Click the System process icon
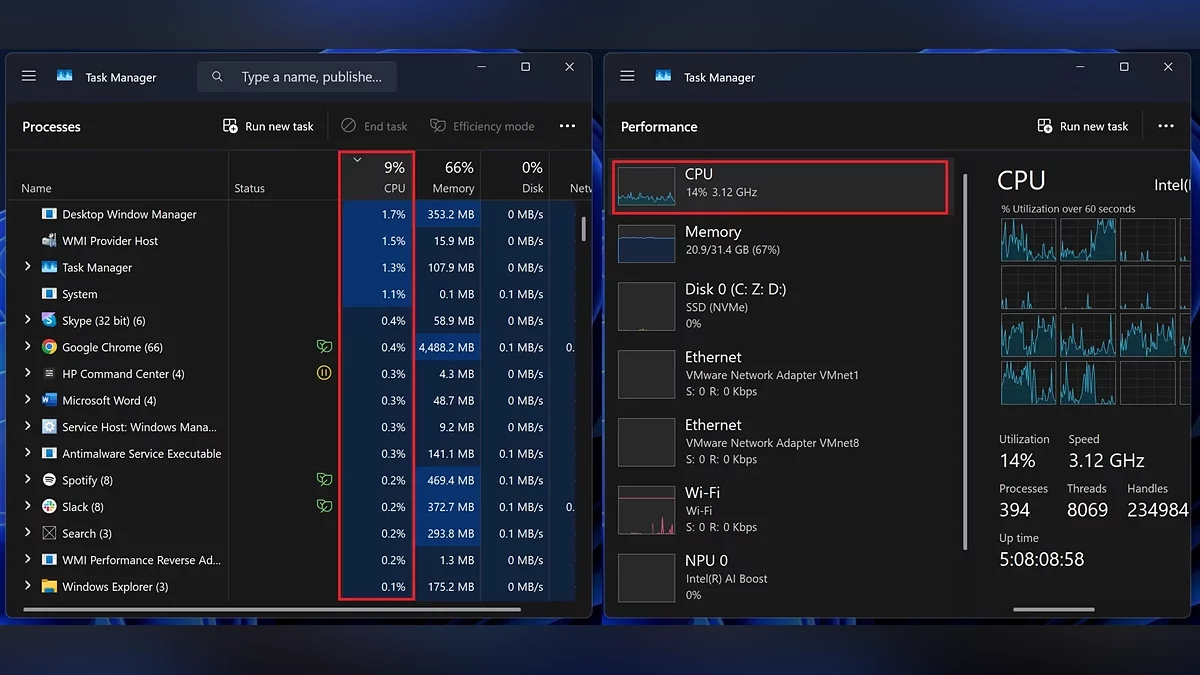The height and width of the screenshot is (675, 1200). coord(49,294)
